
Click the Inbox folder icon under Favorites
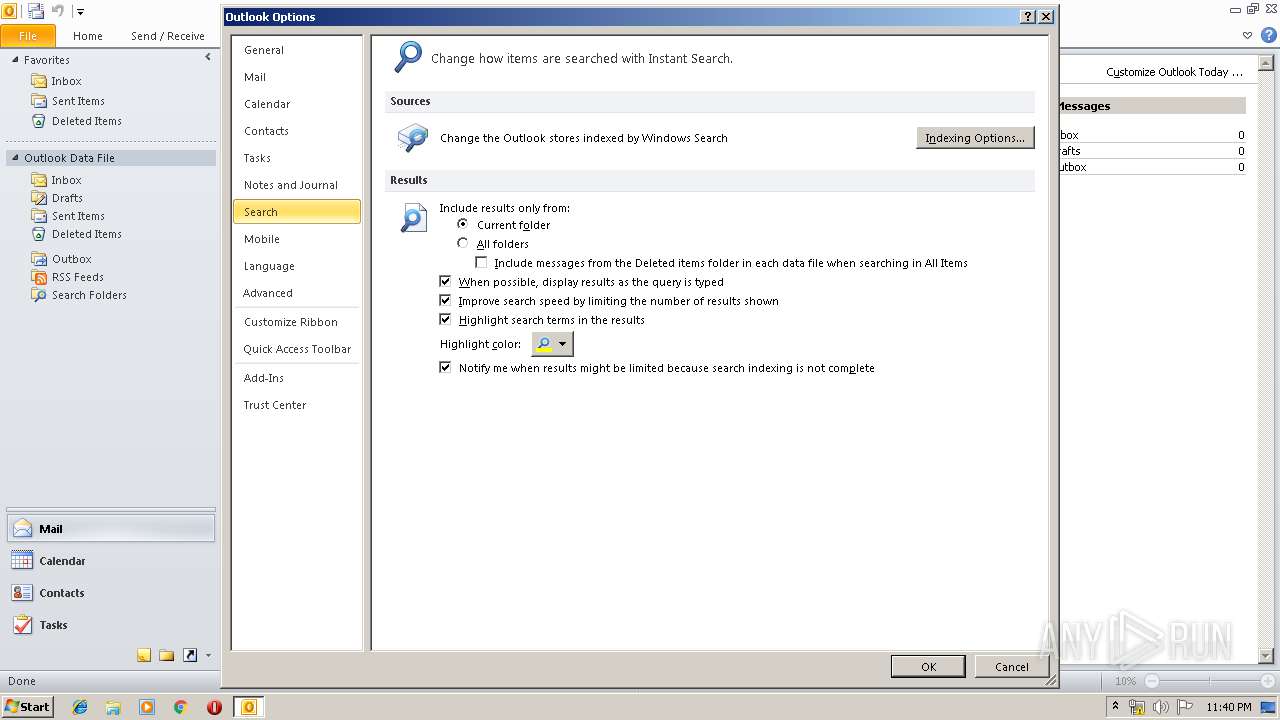pos(39,81)
